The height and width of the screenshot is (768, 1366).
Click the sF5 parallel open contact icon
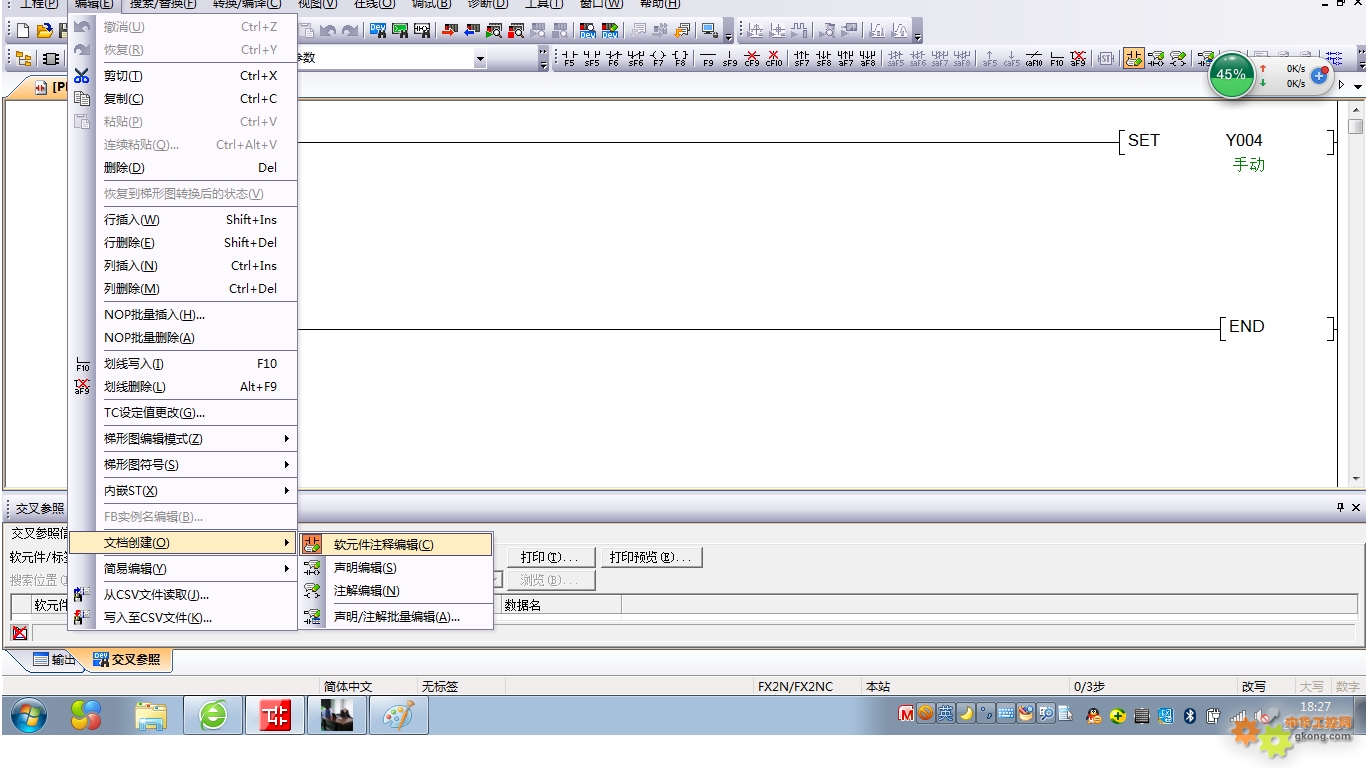pos(591,59)
